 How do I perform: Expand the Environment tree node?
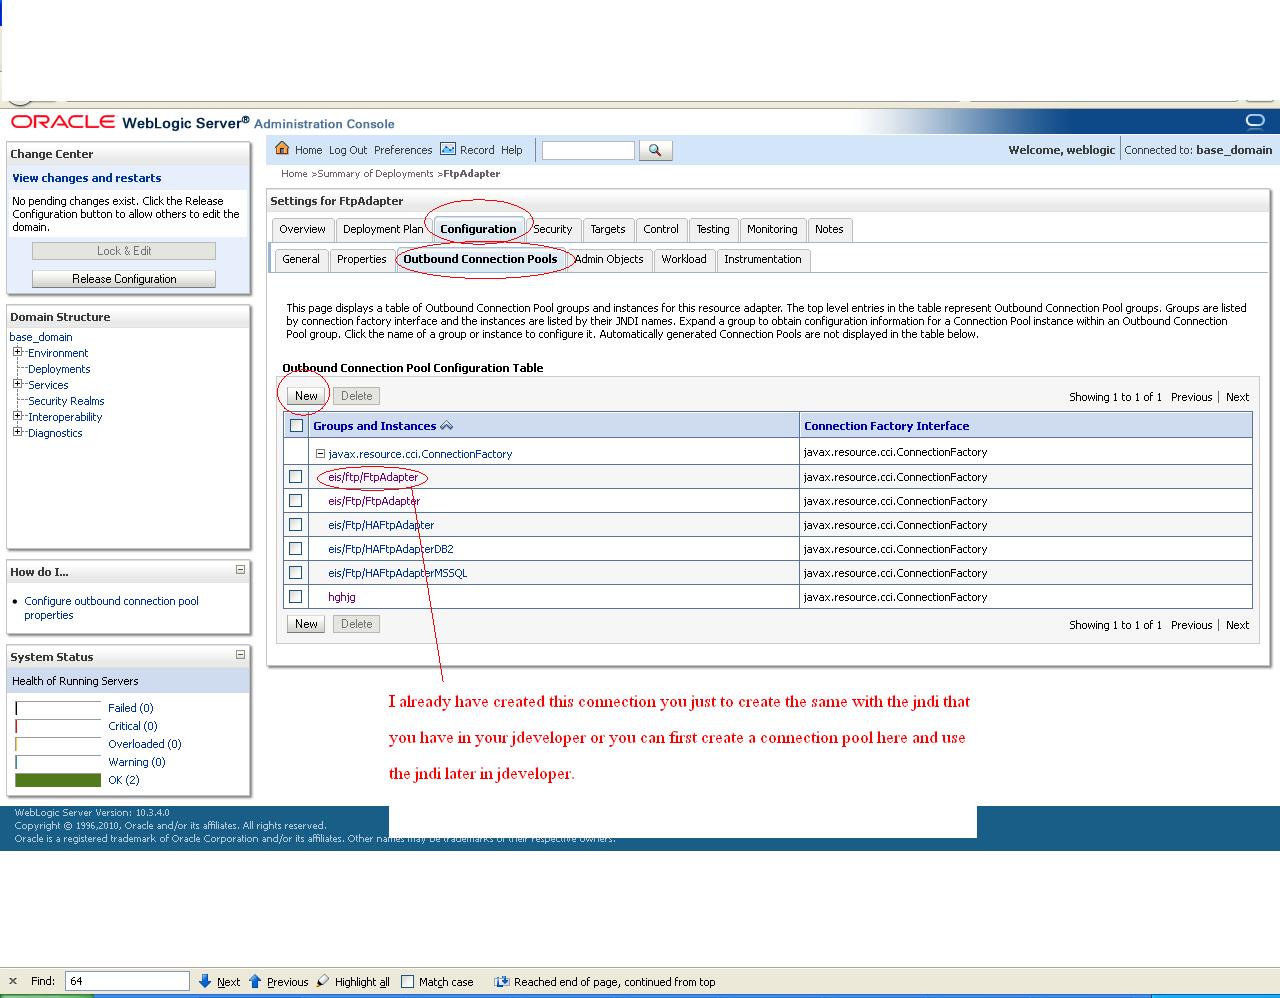coord(16,352)
